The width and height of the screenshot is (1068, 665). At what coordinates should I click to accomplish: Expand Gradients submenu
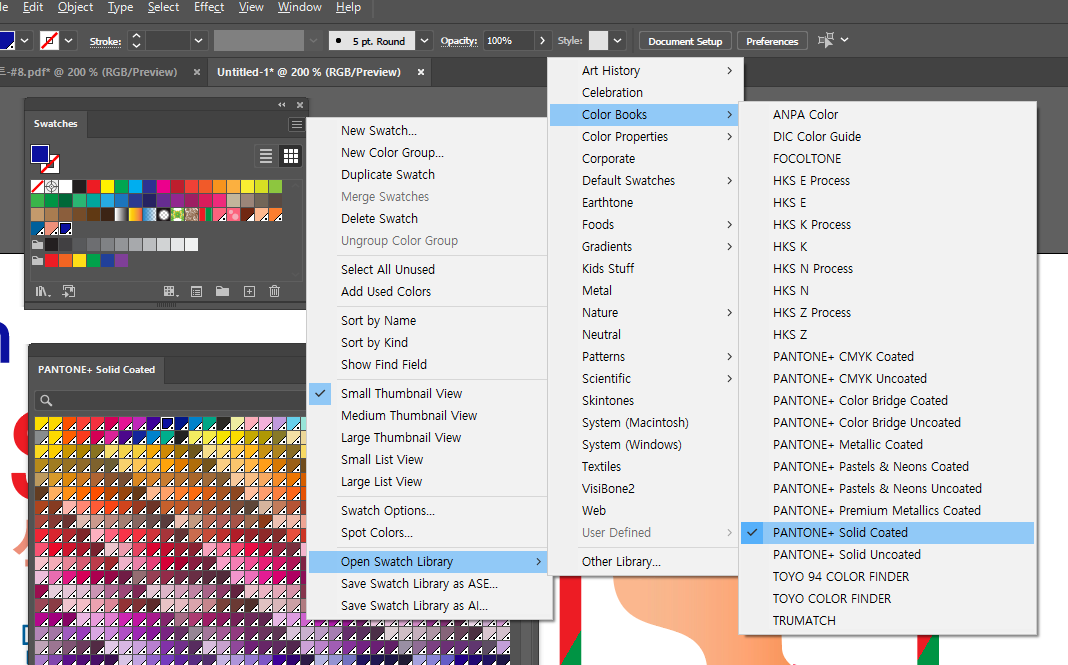click(x=645, y=247)
